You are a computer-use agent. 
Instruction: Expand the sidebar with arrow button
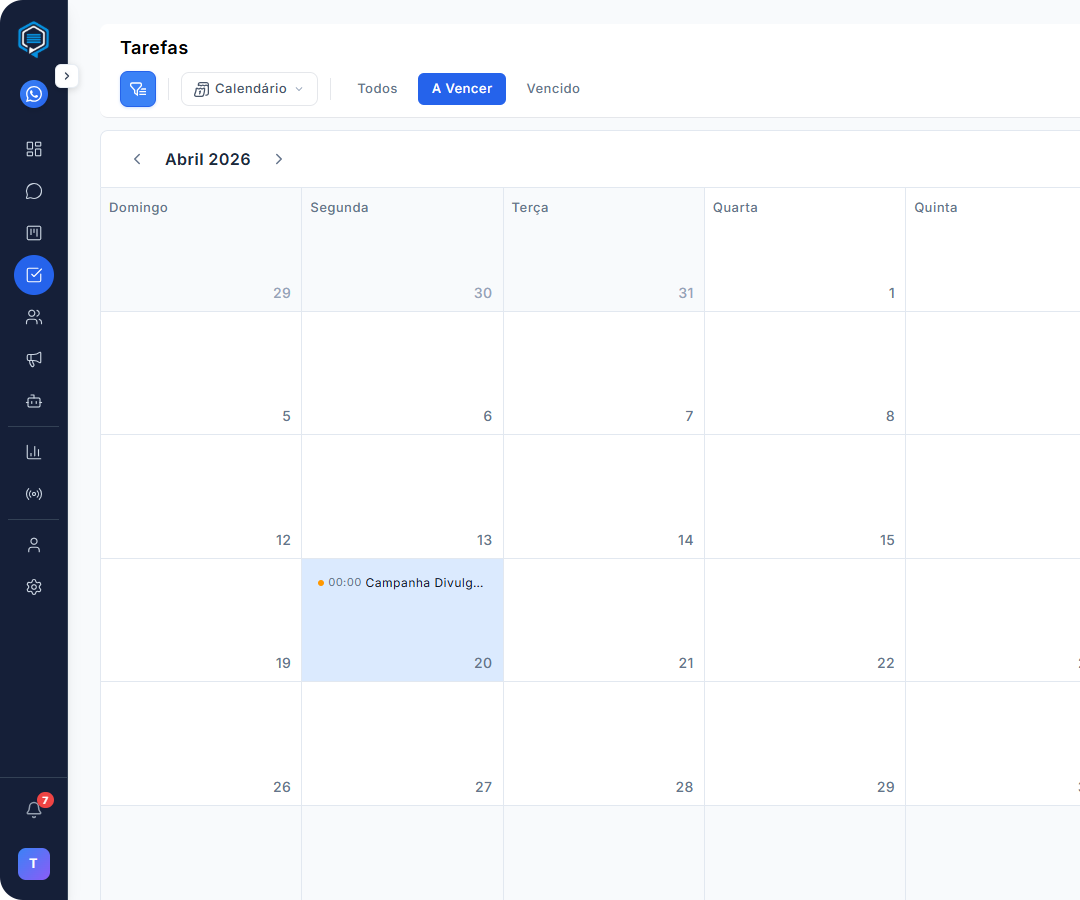pos(66,76)
